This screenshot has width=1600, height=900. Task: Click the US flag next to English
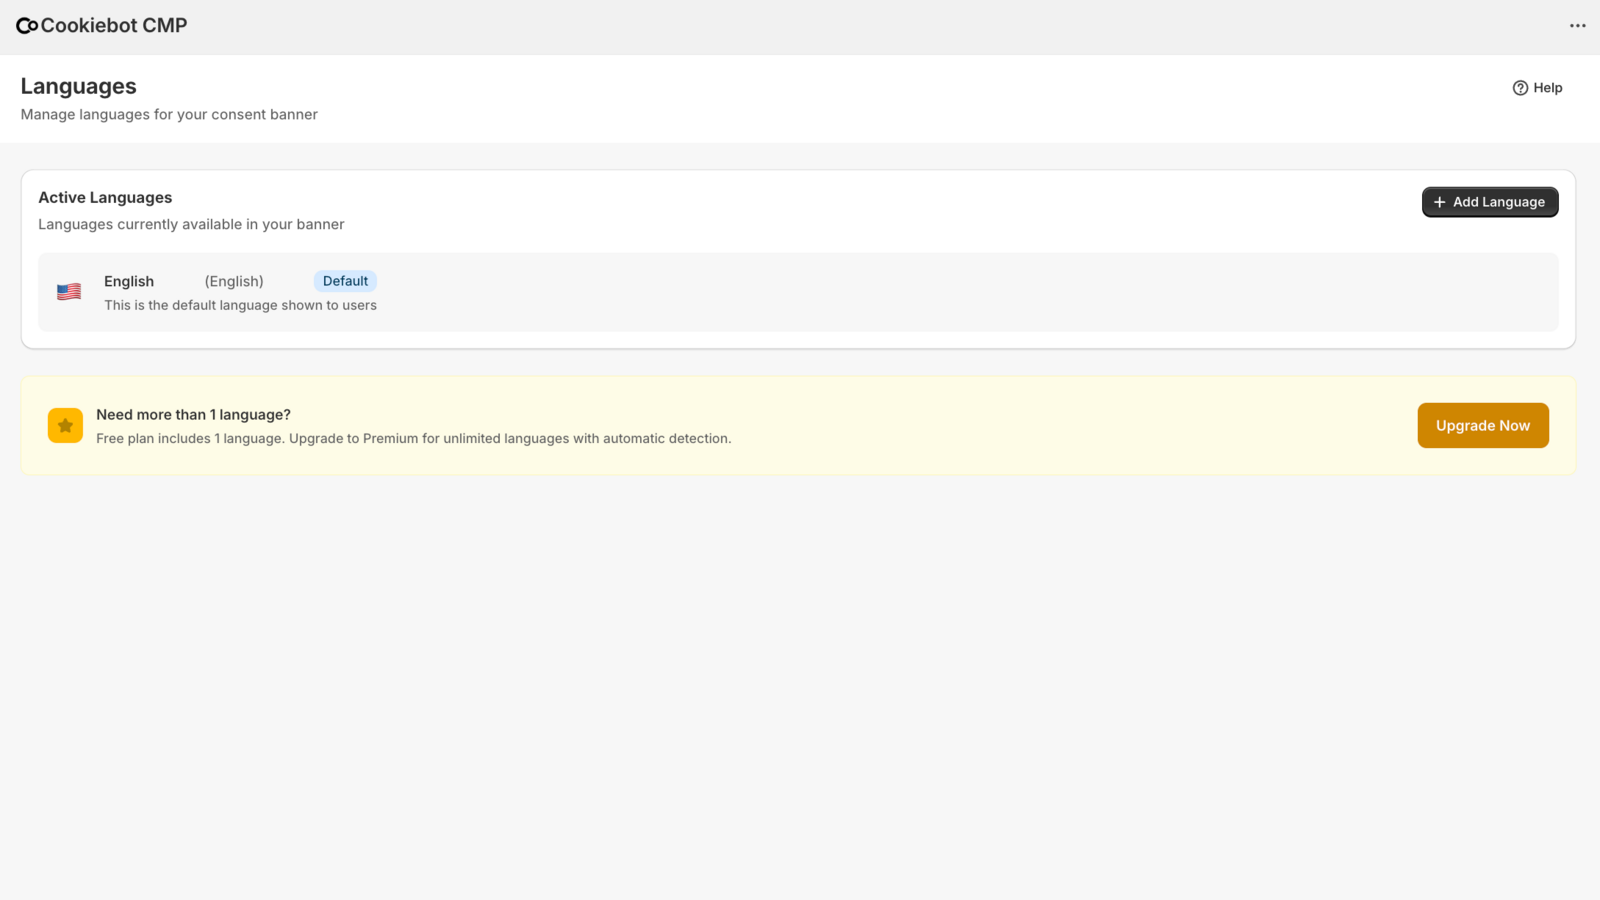point(68,290)
